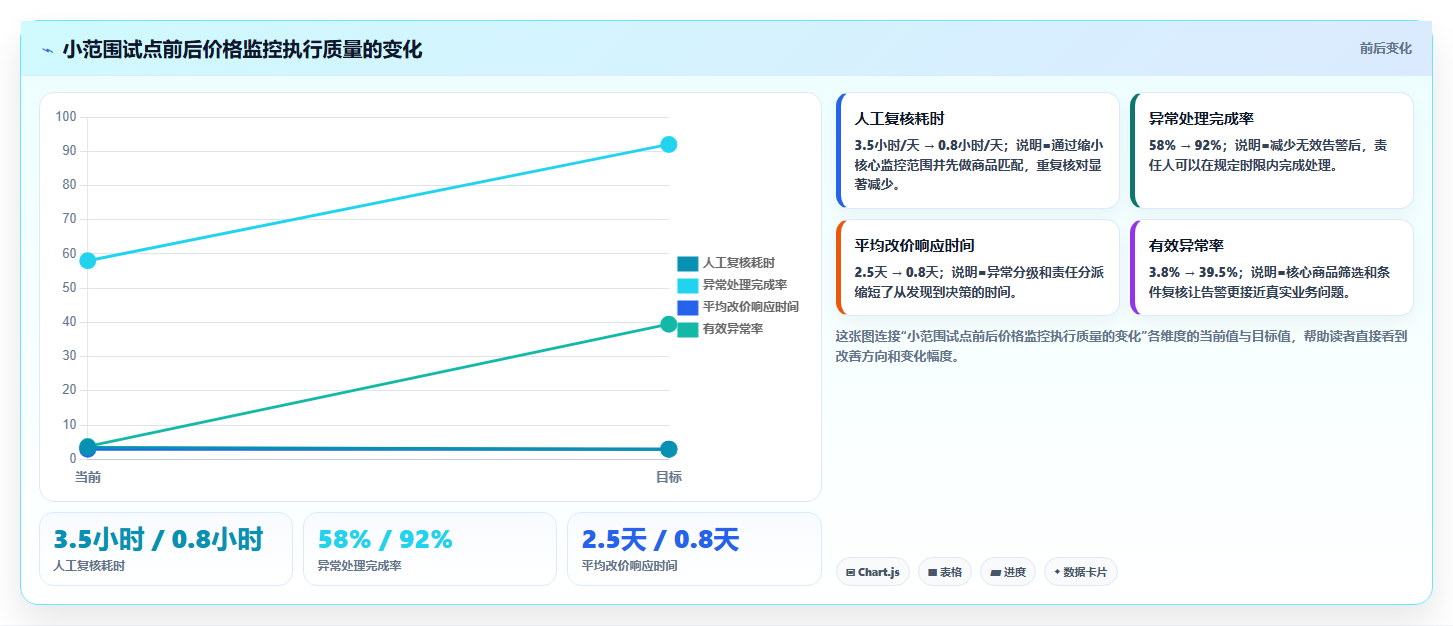Image resolution: width=1453 pixels, height=626 pixels.
Task: Click the 人工复核耗时 point at 目标
Action: click(669, 450)
